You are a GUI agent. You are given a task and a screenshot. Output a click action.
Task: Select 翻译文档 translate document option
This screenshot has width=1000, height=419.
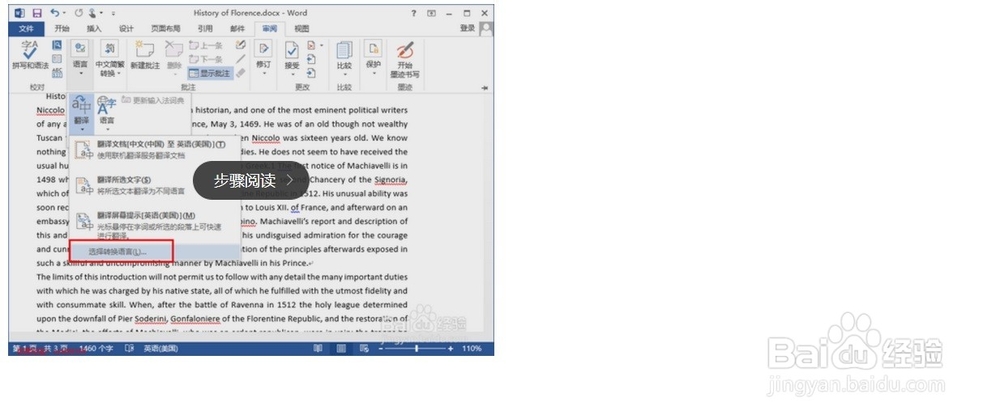click(154, 150)
